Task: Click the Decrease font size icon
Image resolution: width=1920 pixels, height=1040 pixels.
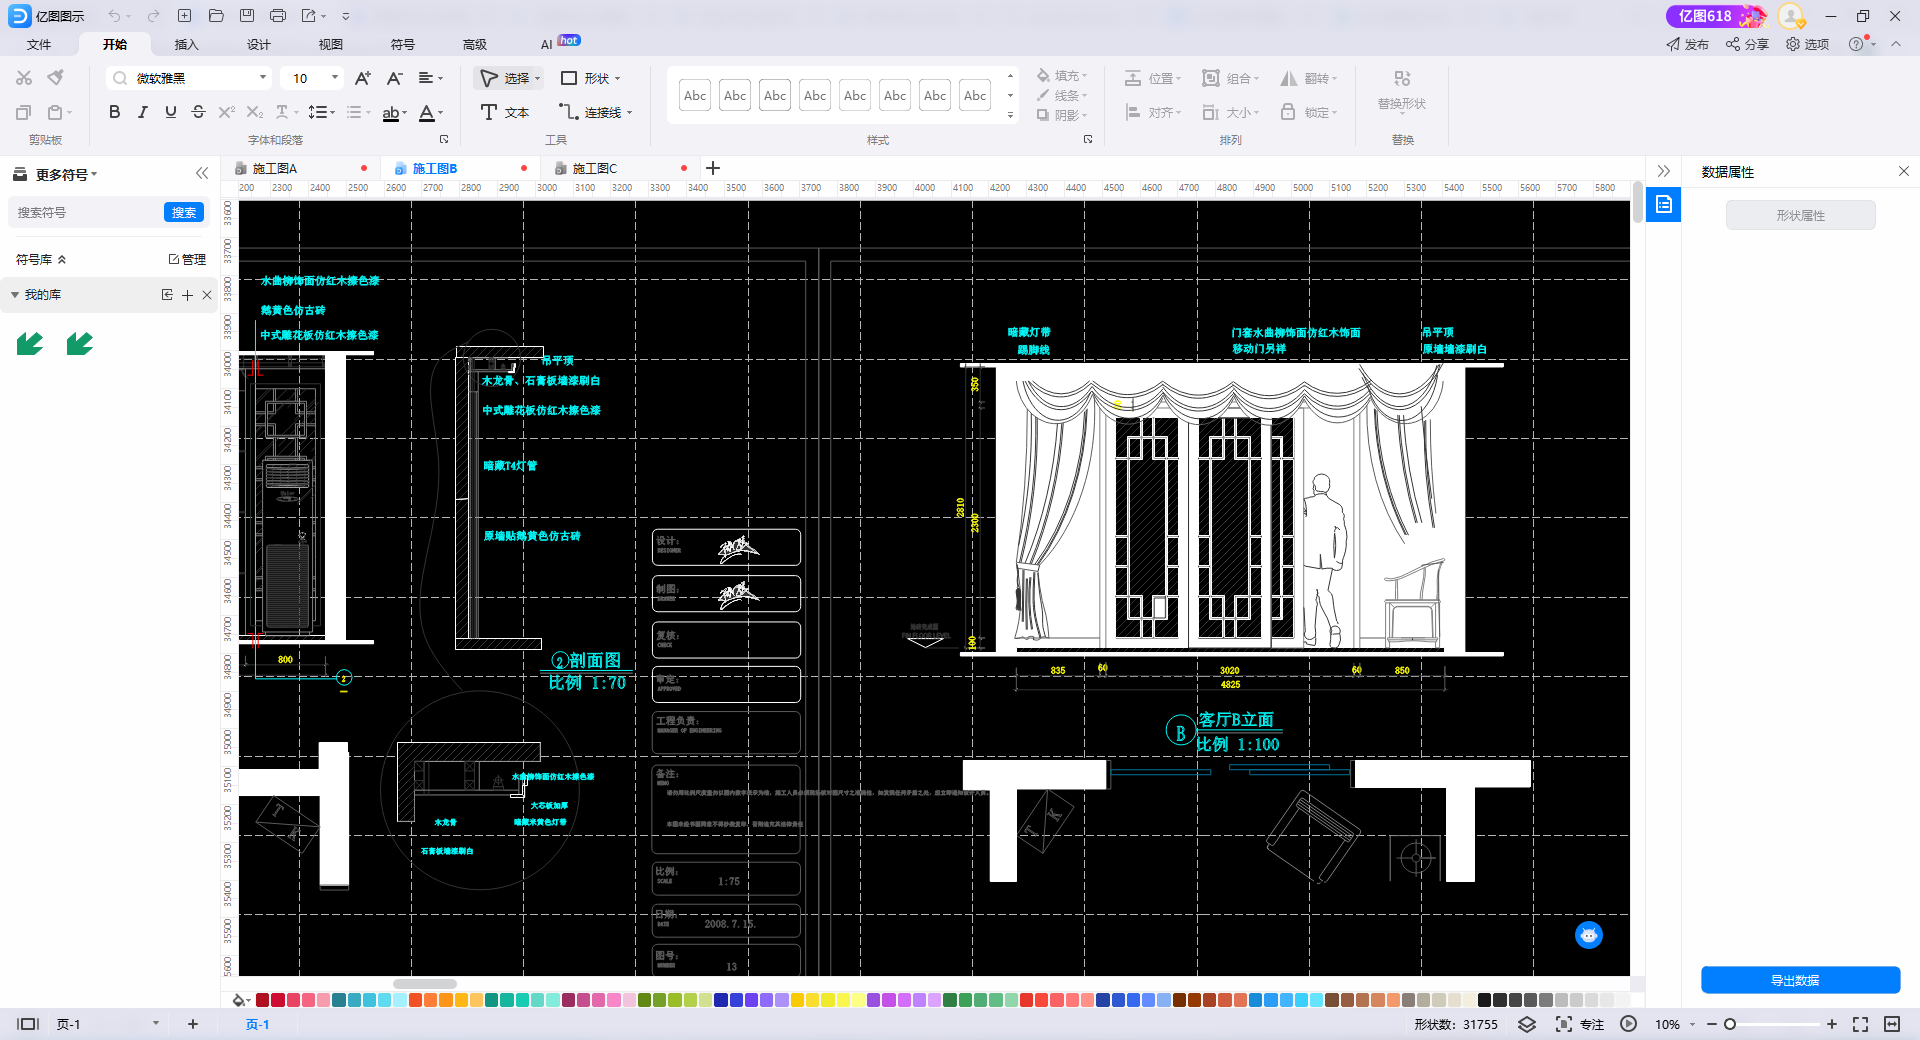Action: coord(395,78)
